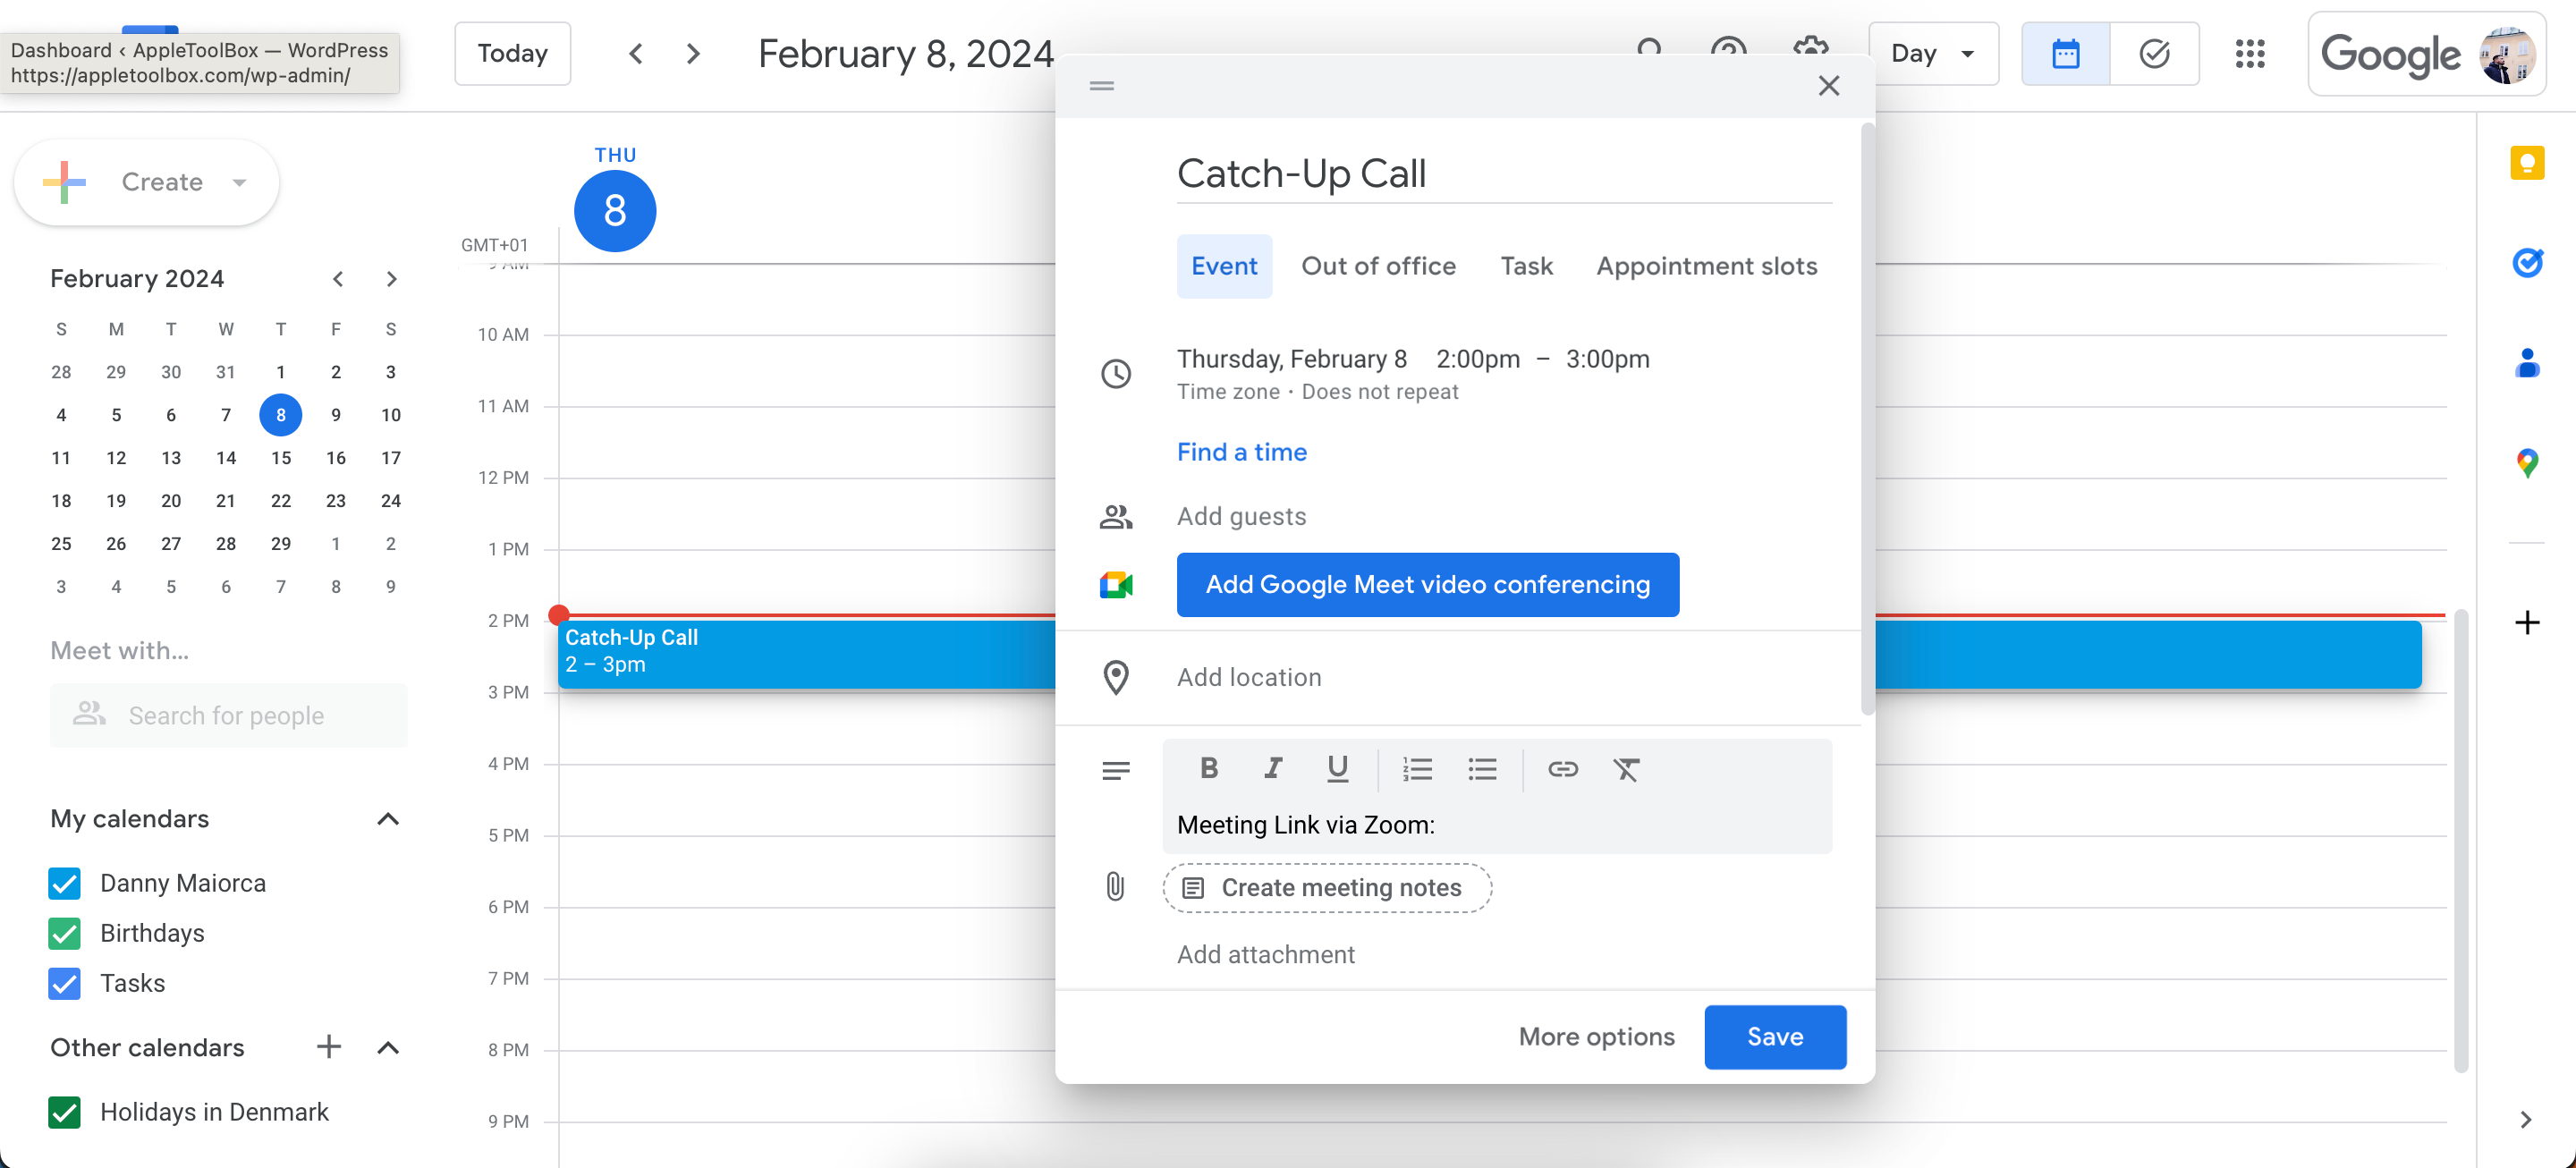This screenshot has height=1168, width=2576.
Task: Open the Google apps grid launcher
Action: pyautogui.click(x=2251, y=54)
